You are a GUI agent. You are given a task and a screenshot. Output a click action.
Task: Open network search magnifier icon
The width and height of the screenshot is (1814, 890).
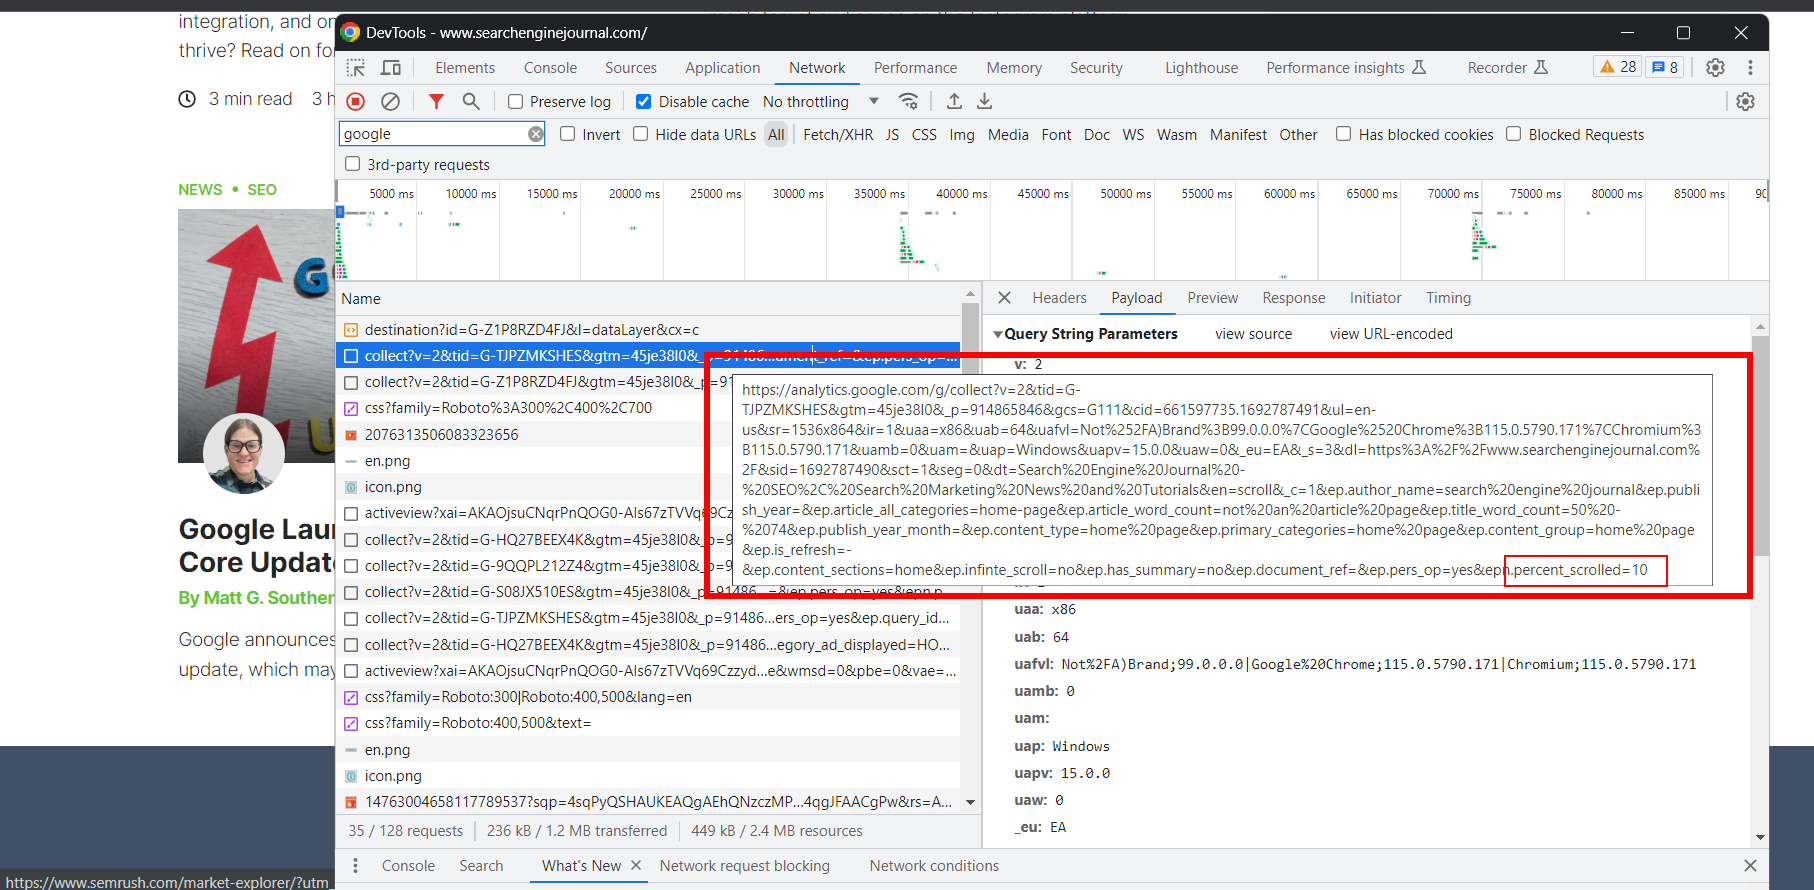[471, 101]
